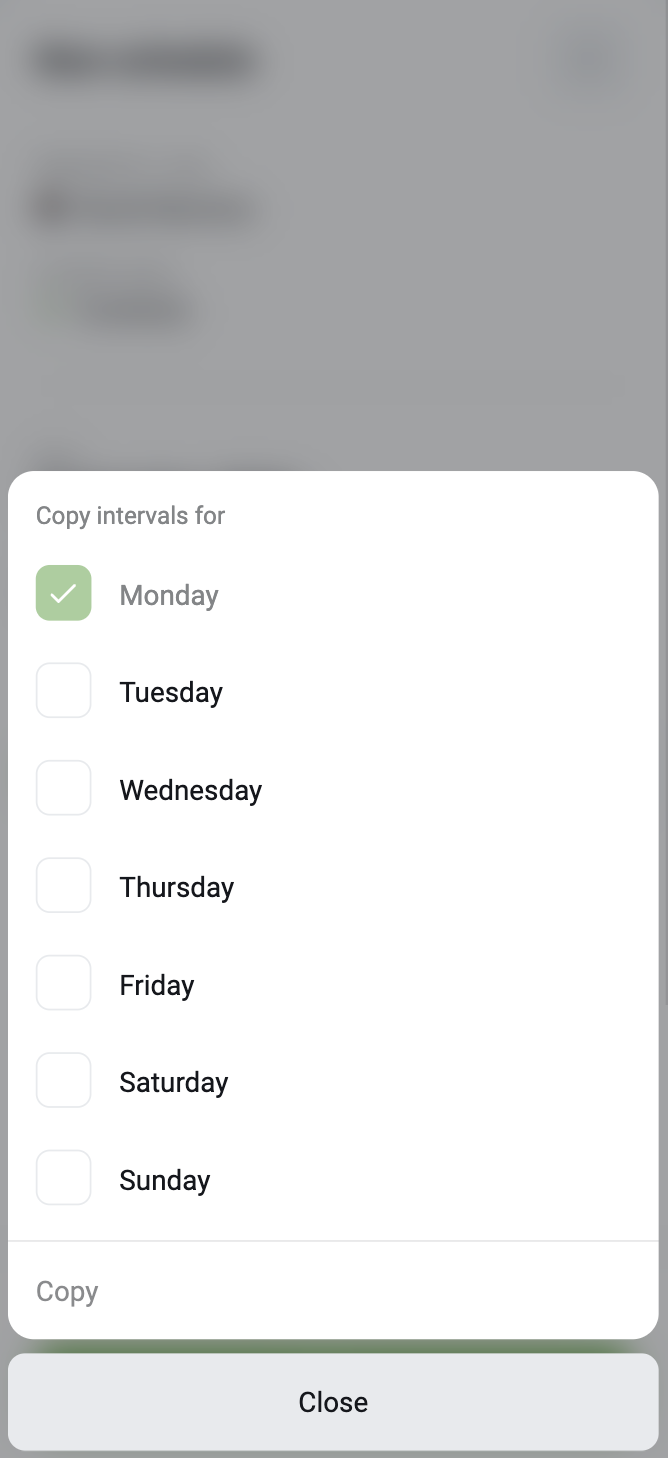Click the "Copy intervals for" heading
The height and width of the screenshot is (1458, 668).
[x=131, y=516]
